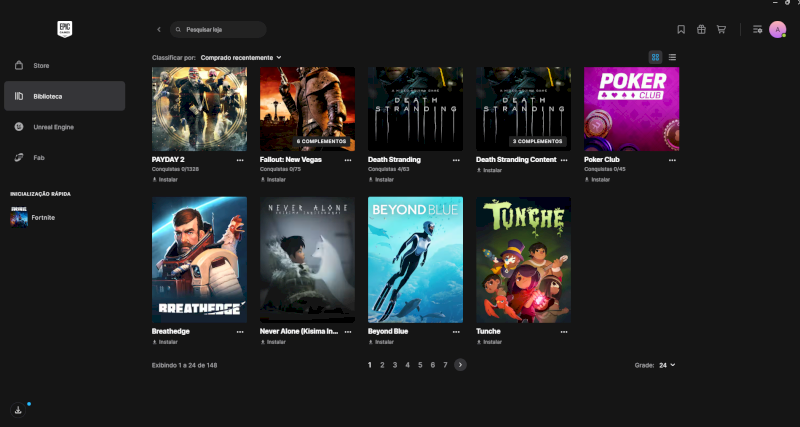800x427 pixels.
Task: Click the Poker Club cover art
Action: tap(632, 109)
